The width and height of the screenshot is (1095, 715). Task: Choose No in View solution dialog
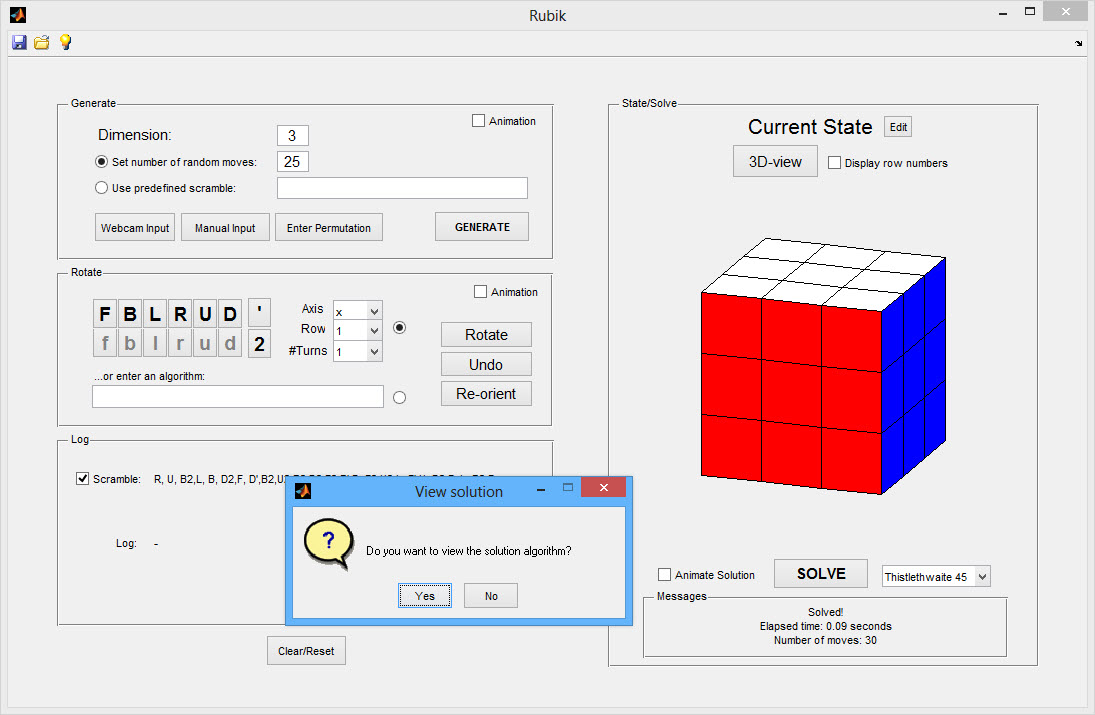[491, 596]
